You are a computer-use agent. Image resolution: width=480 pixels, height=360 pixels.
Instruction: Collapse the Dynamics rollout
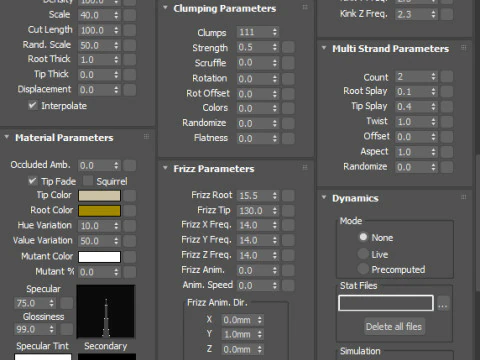(x=324, y=197)
